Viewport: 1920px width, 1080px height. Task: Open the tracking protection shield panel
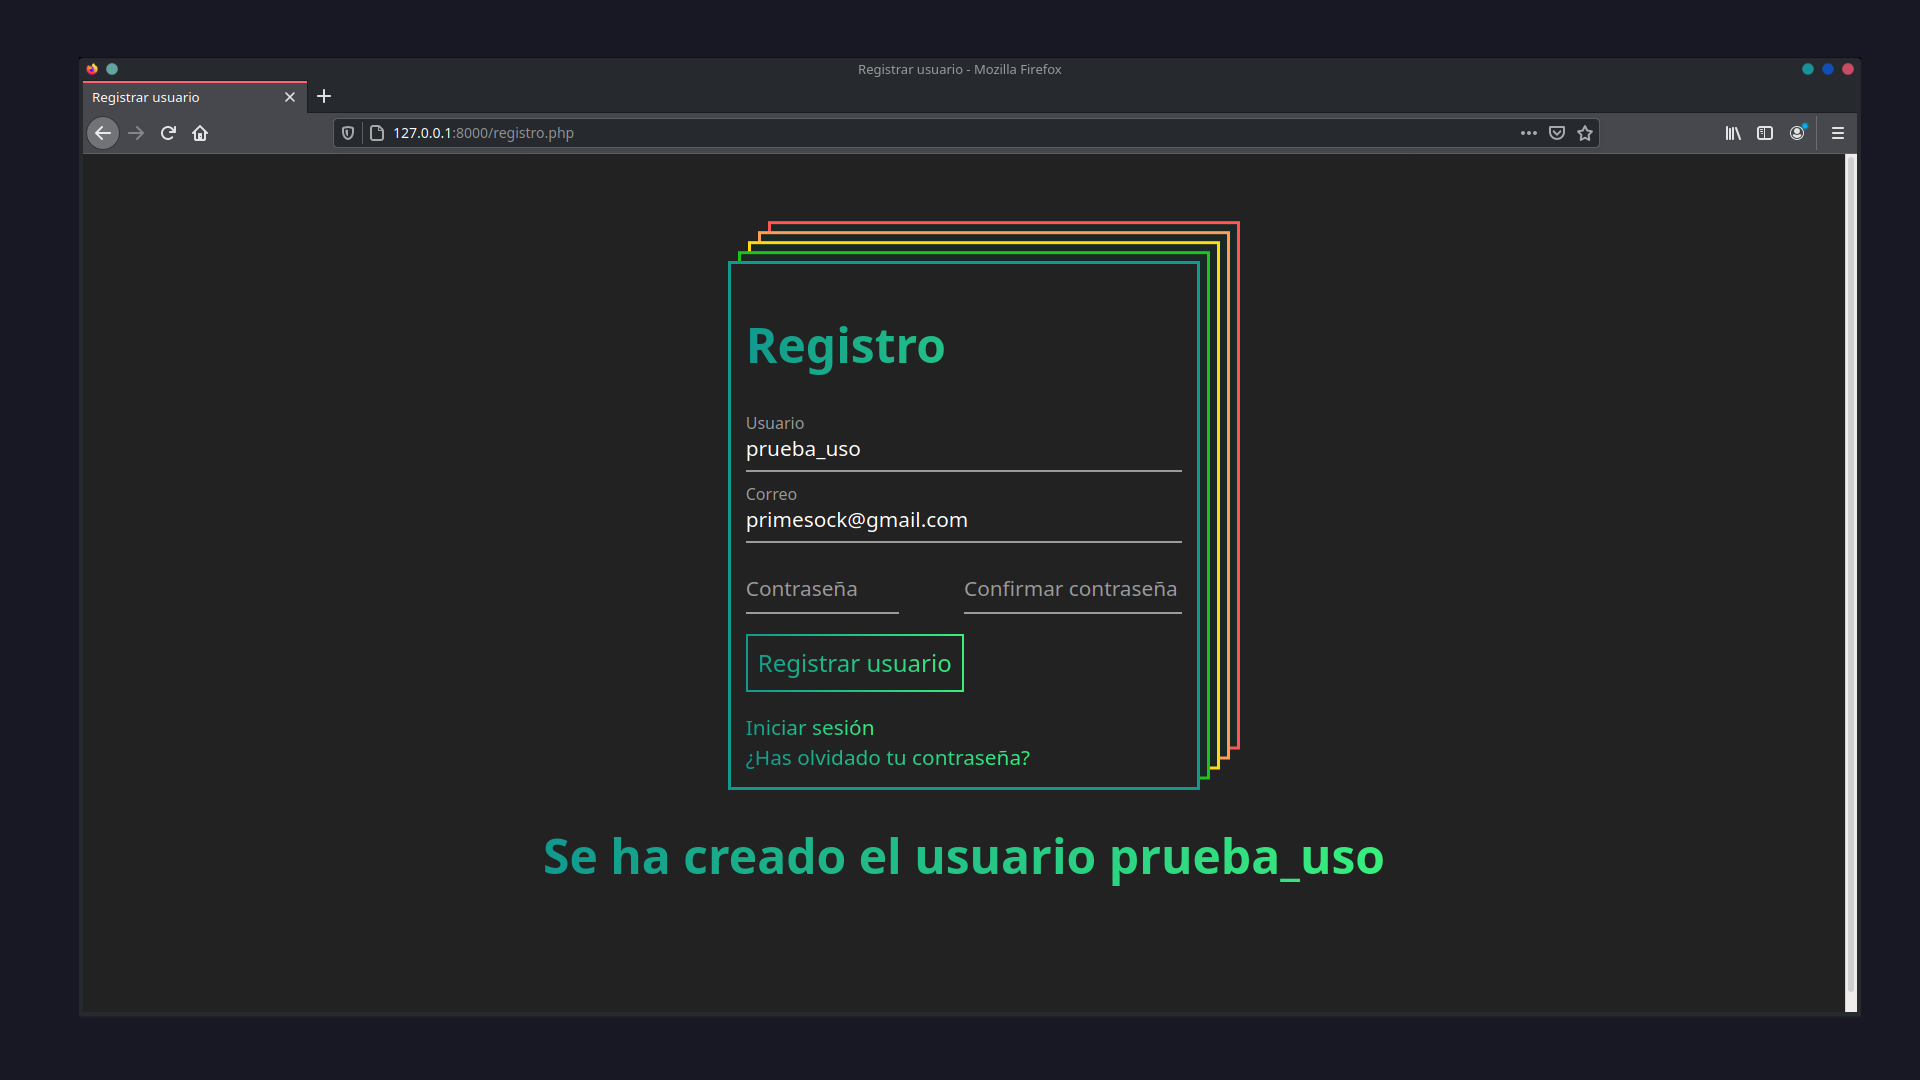347,133
